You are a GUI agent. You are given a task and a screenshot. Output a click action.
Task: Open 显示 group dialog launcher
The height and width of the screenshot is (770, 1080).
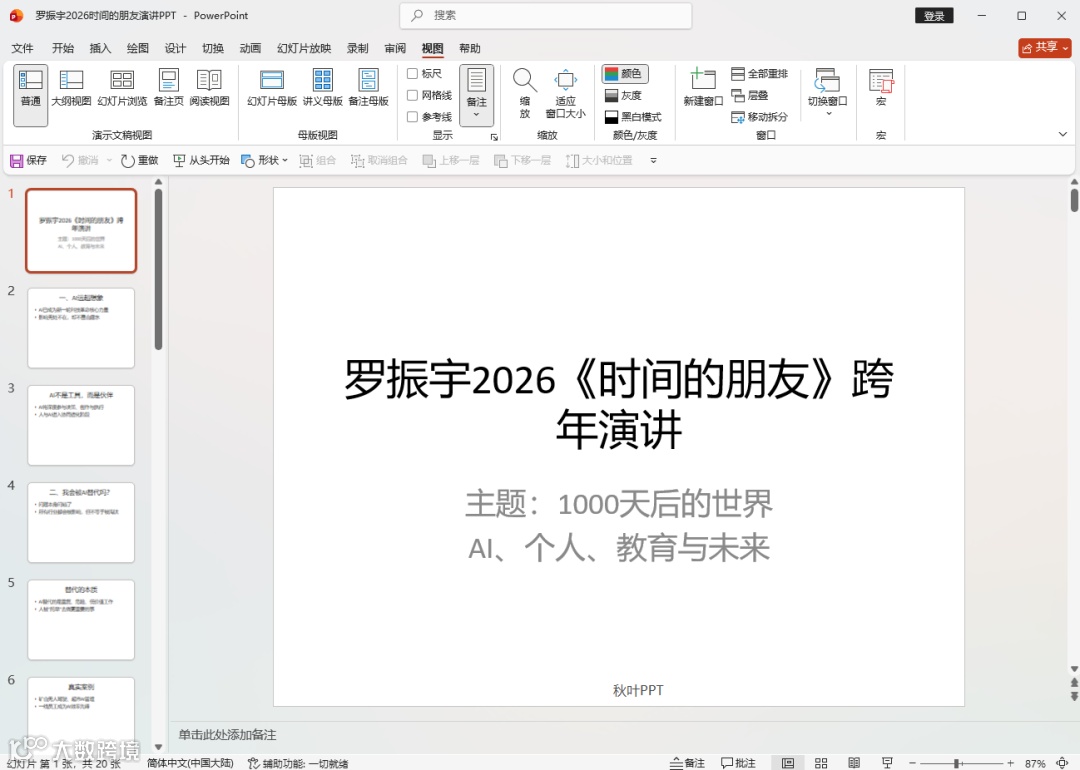[494, 137]
